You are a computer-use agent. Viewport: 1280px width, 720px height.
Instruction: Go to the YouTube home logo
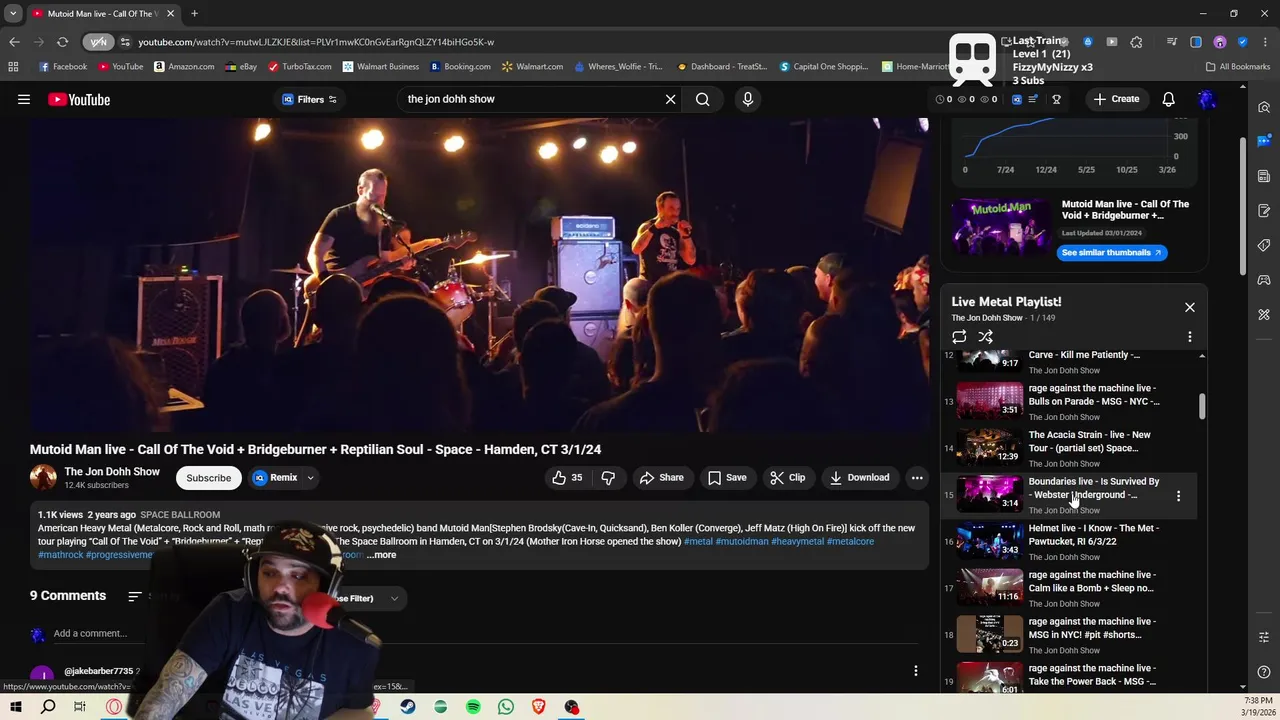click(79, 99)
